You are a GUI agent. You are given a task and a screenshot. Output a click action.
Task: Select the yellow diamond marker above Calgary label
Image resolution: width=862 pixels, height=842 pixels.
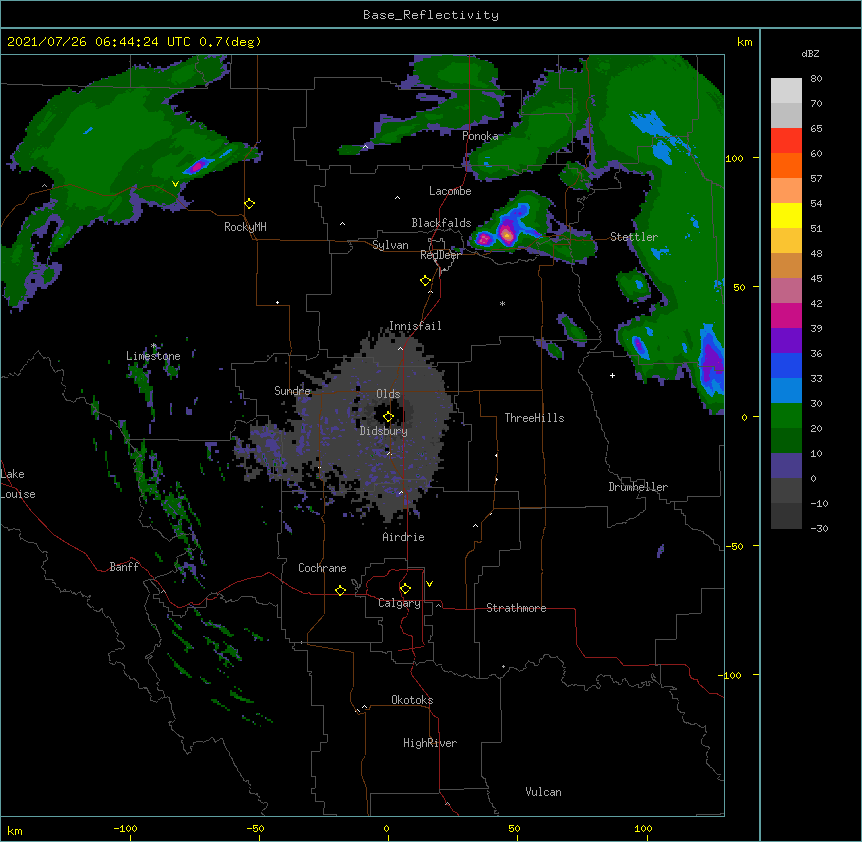click(x=405, y=589)
